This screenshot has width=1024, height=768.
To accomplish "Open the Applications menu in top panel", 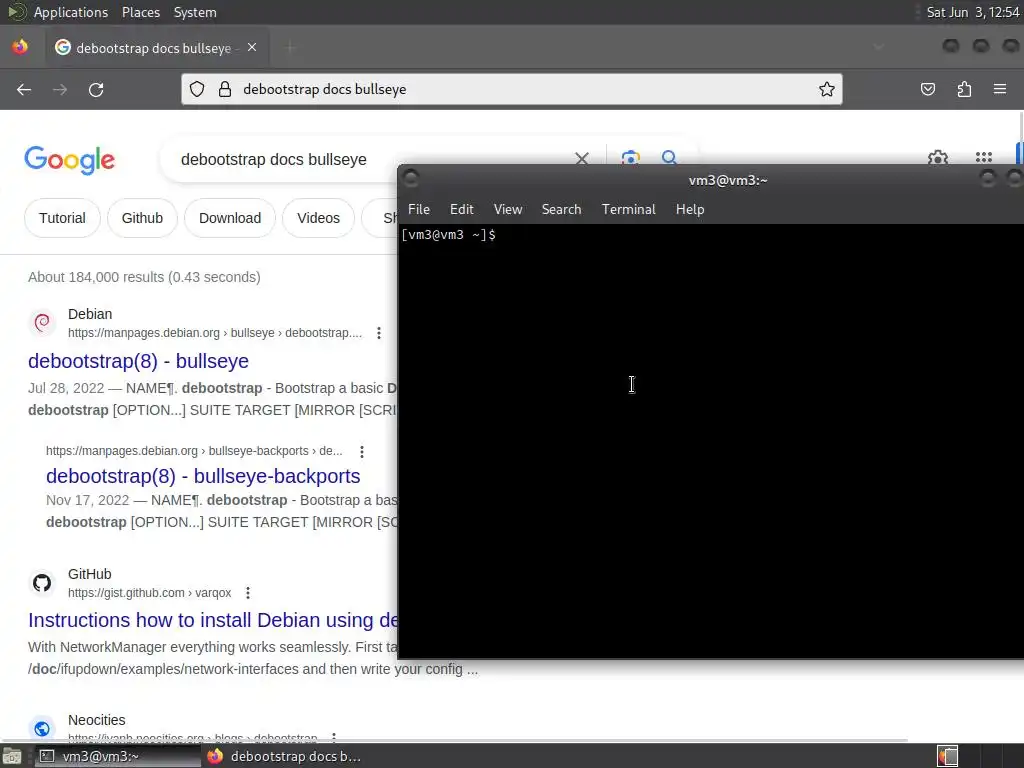I will click(x=71, y=12).
